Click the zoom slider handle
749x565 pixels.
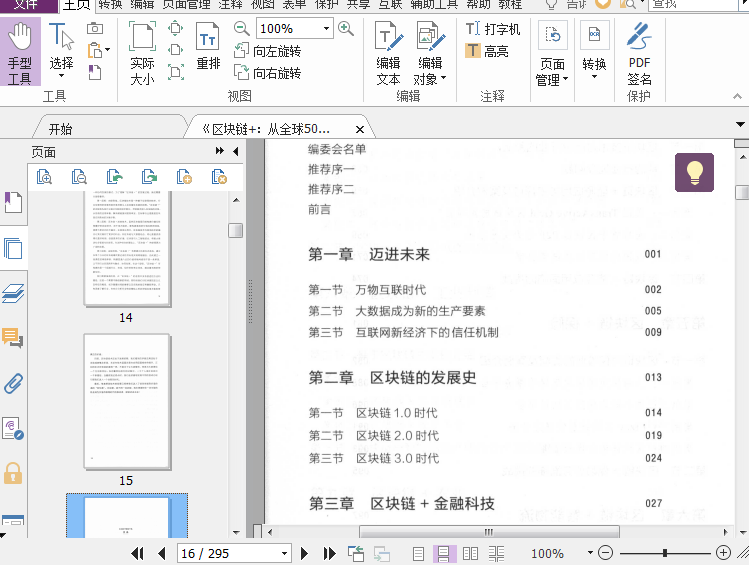click(x=664, y=553)
